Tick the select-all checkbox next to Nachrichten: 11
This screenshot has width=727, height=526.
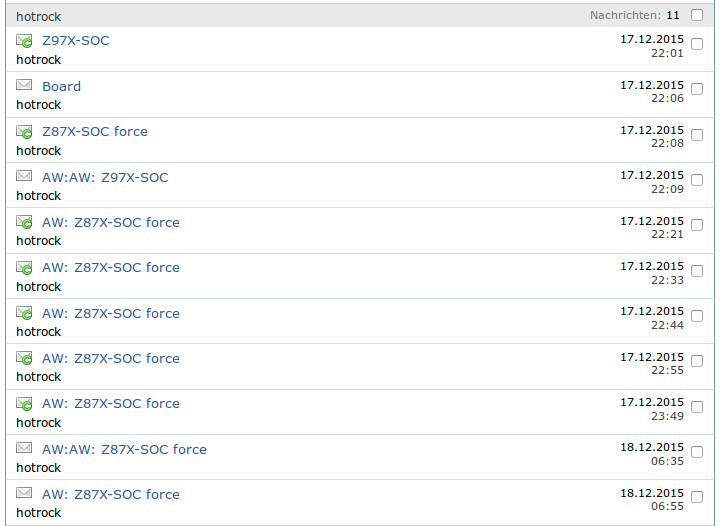[x=696, y=15]
